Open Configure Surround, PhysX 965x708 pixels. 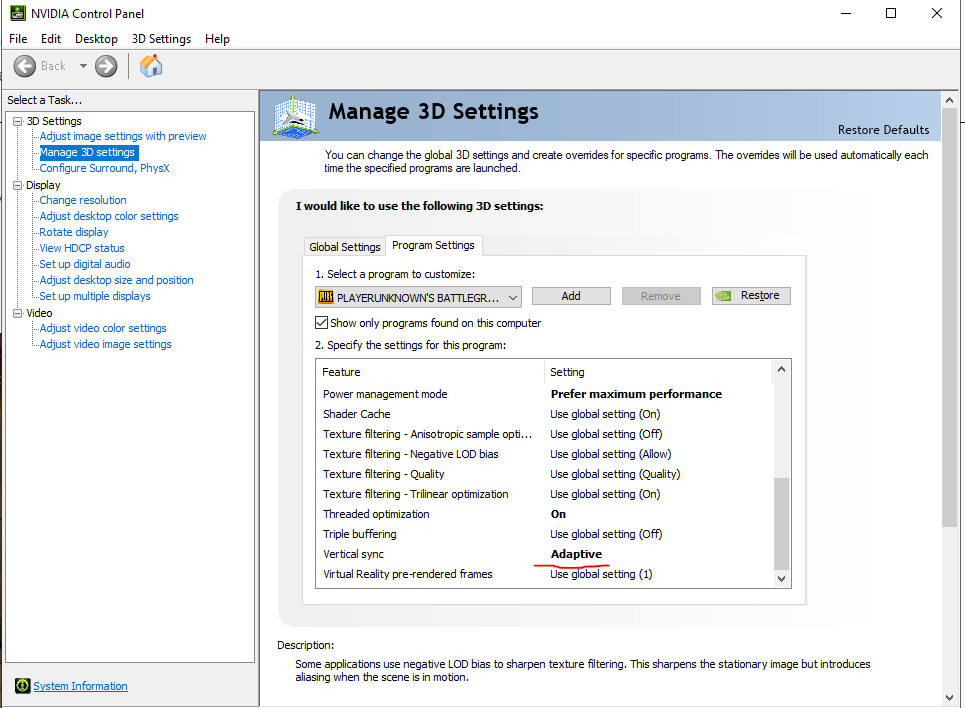coord(105,168)
